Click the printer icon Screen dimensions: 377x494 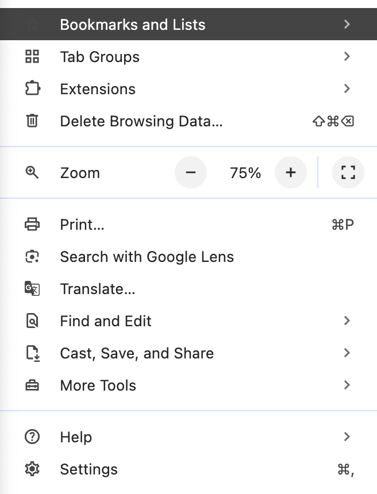(32, 224)
